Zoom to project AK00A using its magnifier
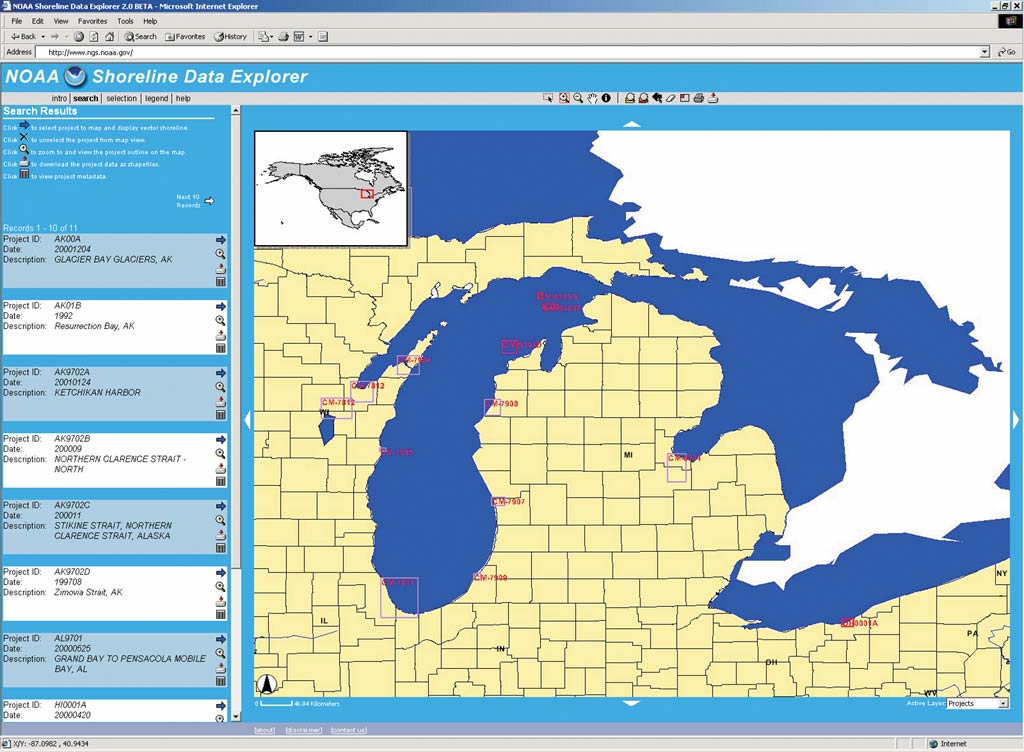The image size is (1024, 752). coord(221,254)
